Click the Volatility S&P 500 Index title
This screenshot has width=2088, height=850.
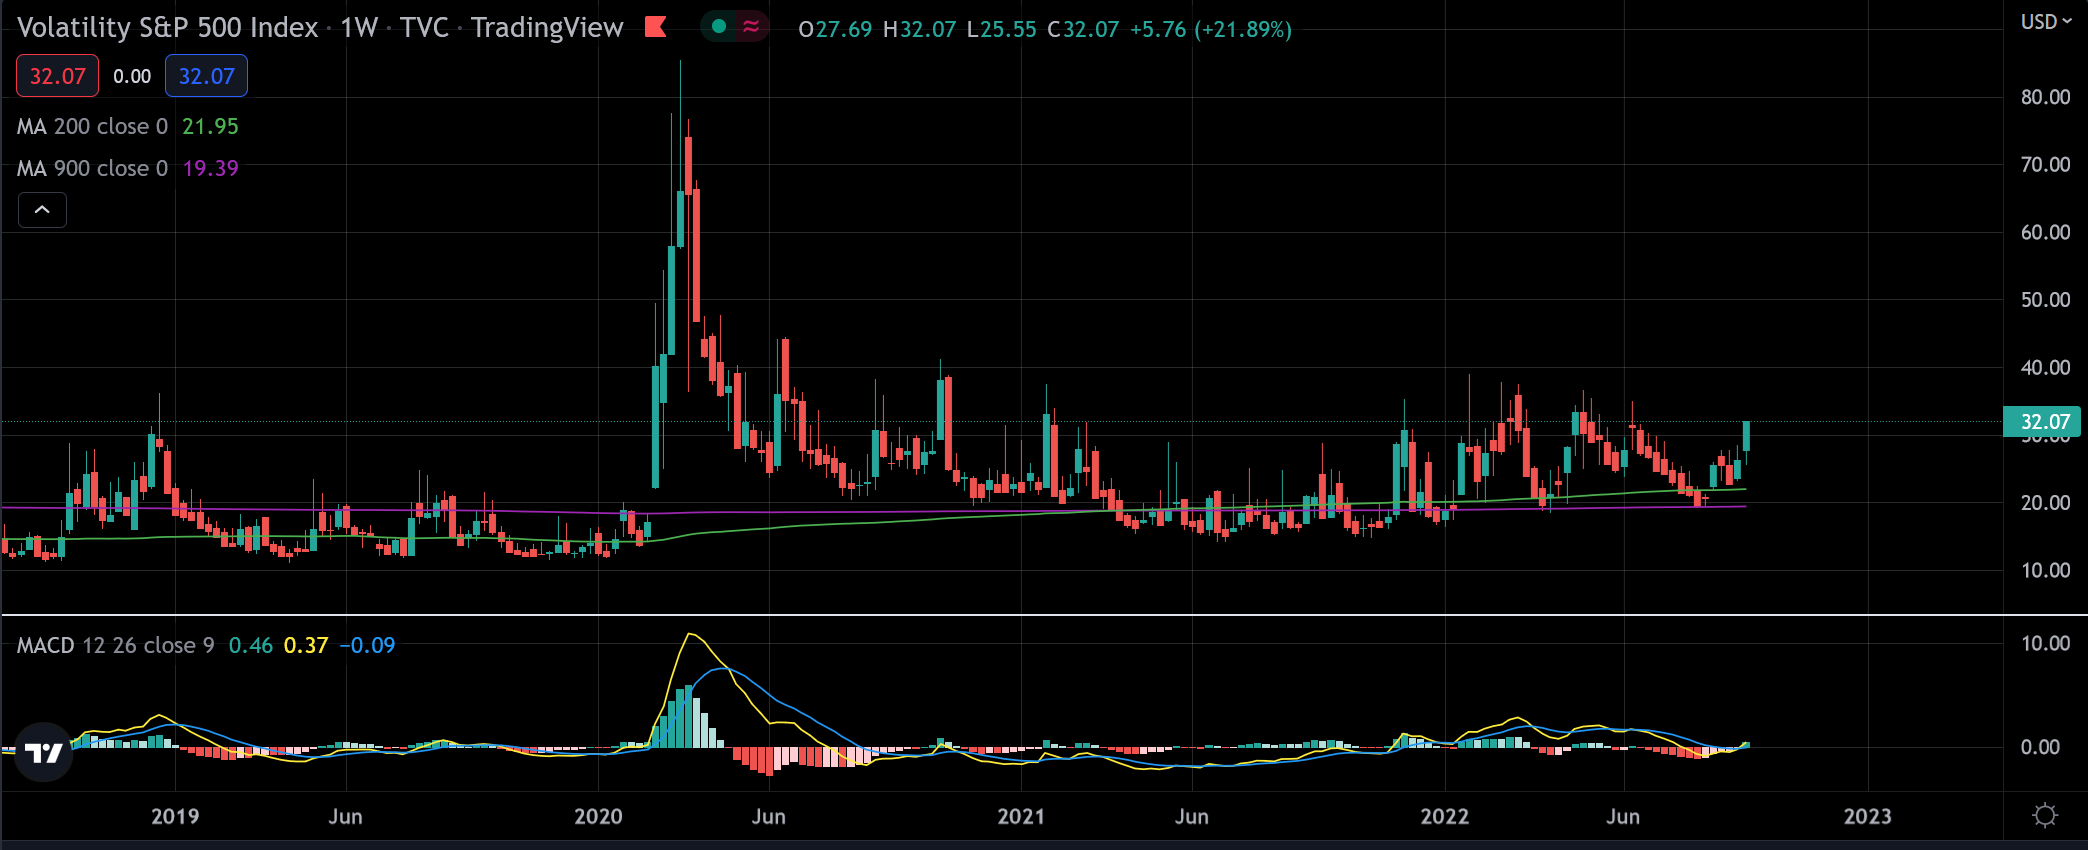[x=167, y=27]
